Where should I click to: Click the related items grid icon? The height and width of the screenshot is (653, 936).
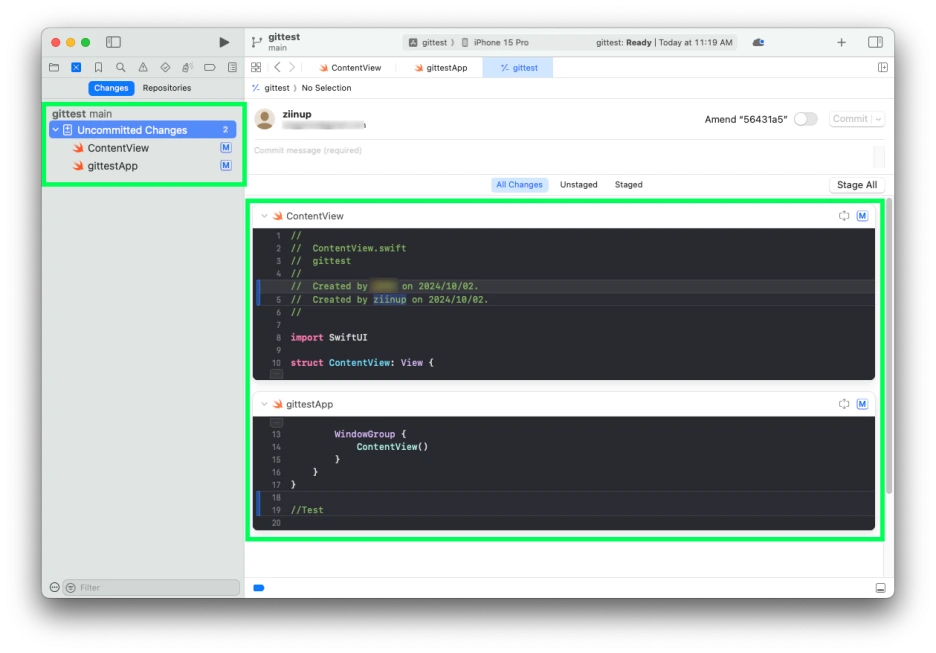pyautogui.click(x=256, y=67)
